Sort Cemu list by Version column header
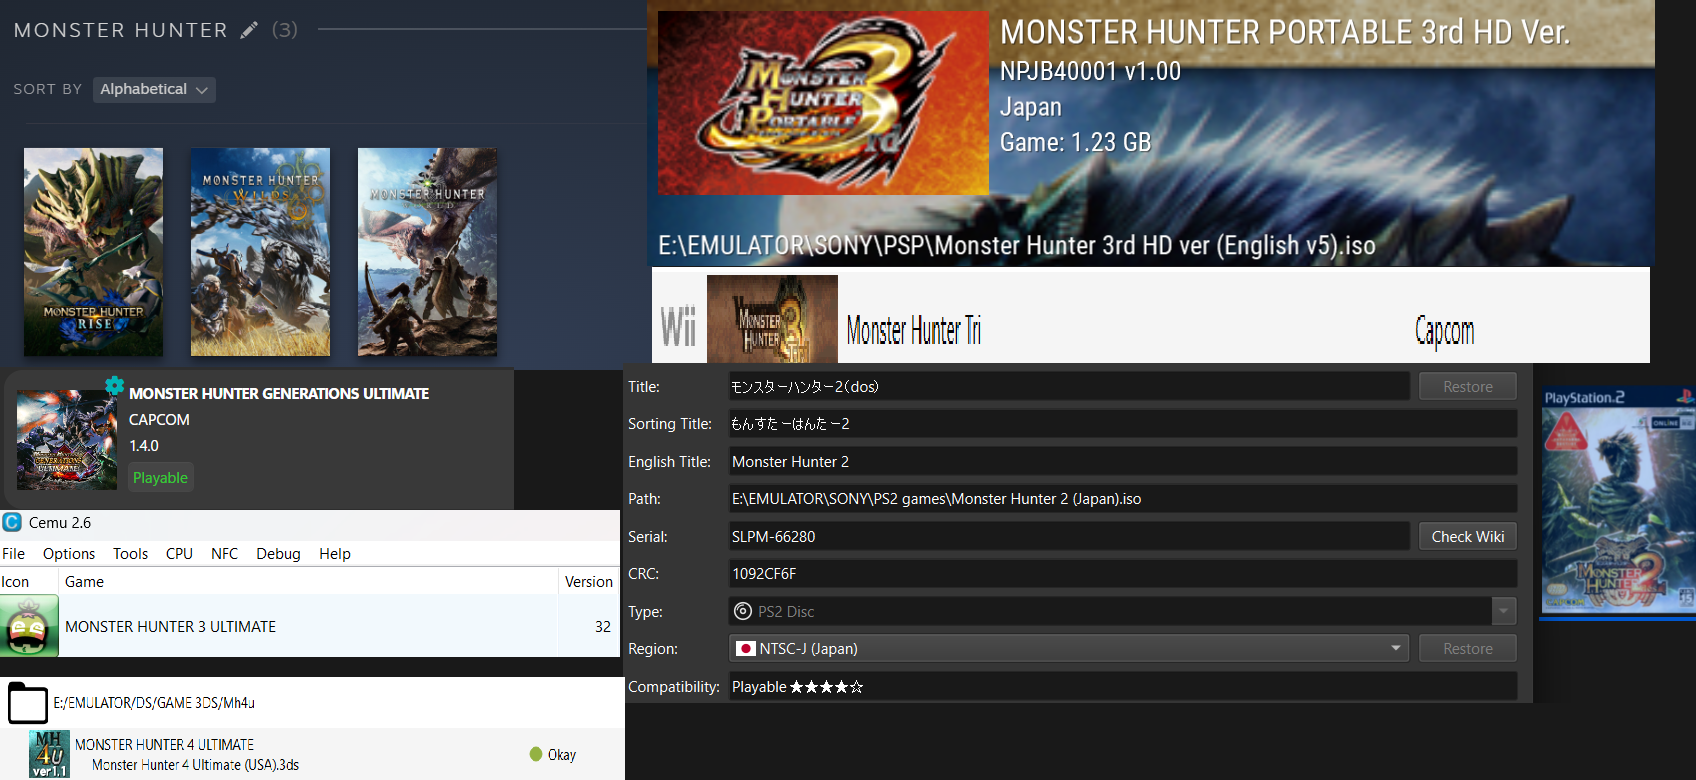Viewport: 1696px width, 780px height. pos(589,582)
